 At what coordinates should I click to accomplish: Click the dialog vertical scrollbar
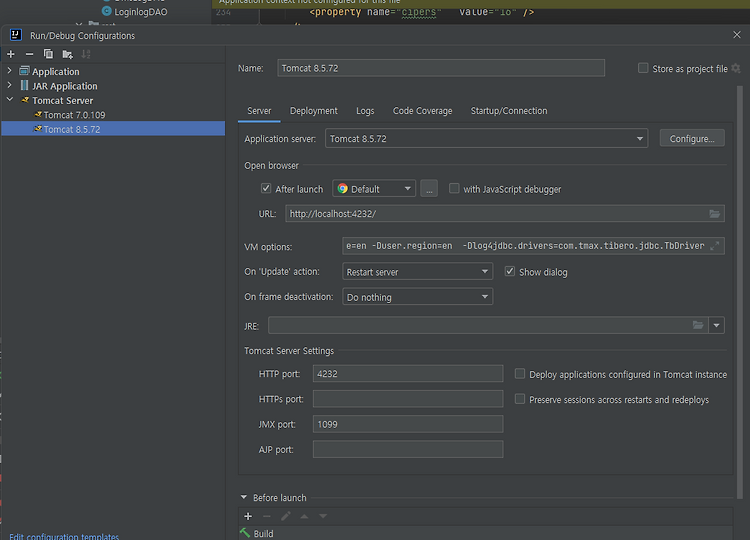point(739,292)
